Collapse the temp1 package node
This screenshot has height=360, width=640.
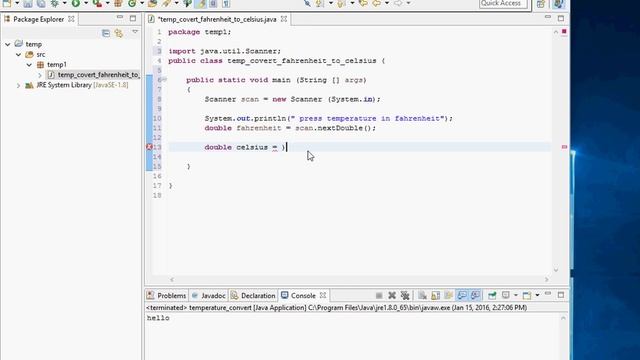click(x=29, y=64)
